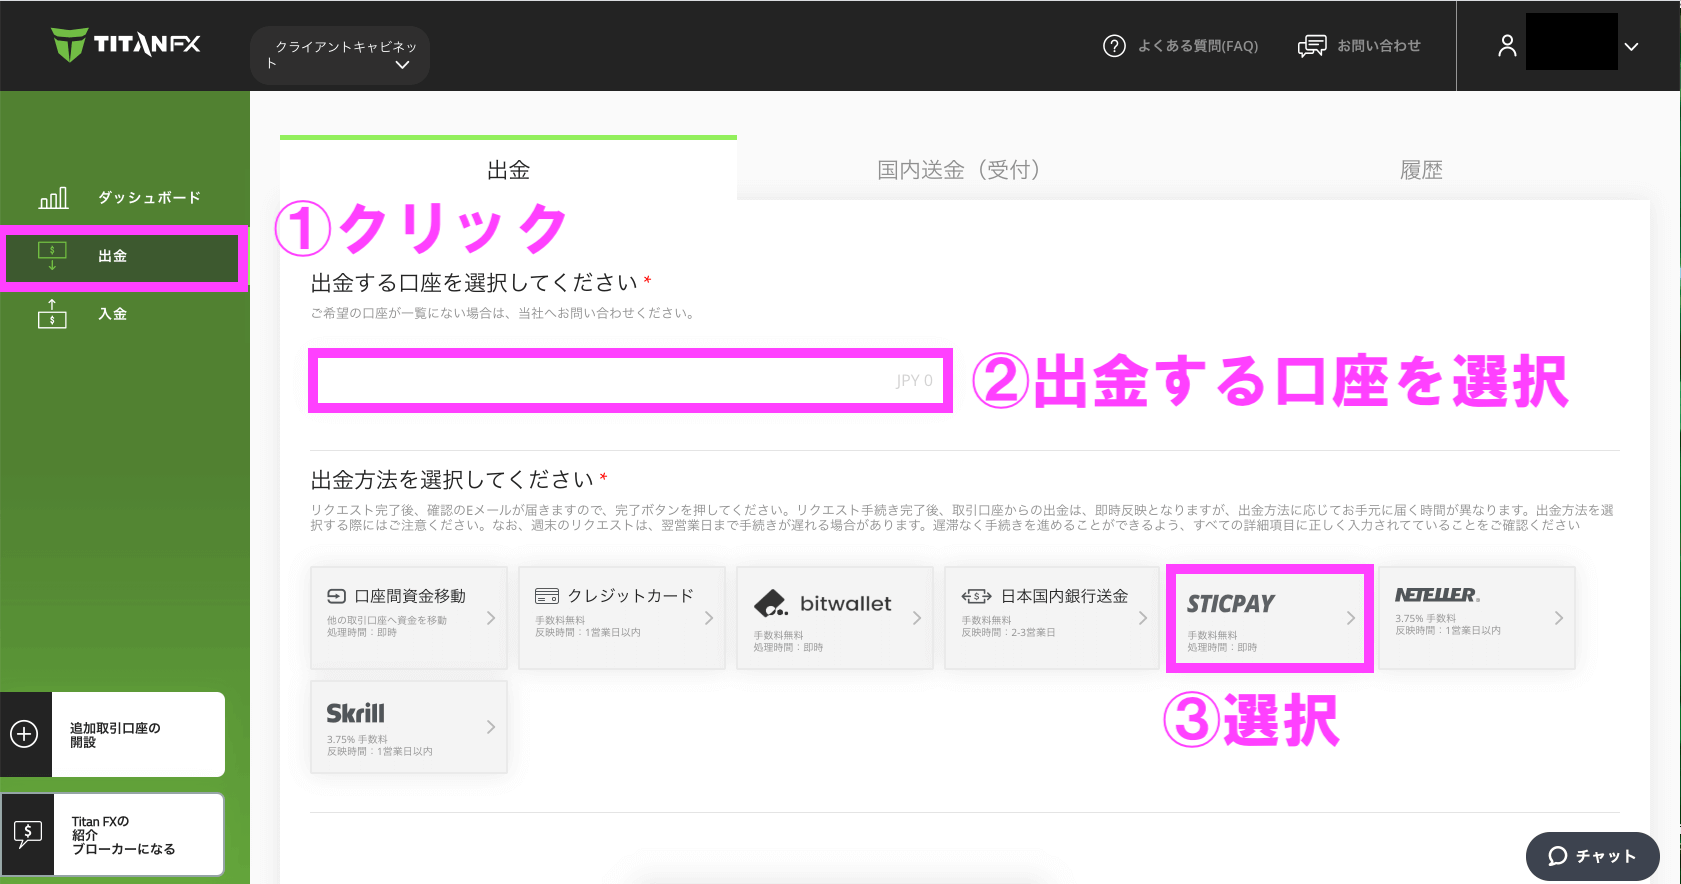Choose 日本国内銀行送金 withdrawal method

click(1051, 617)
